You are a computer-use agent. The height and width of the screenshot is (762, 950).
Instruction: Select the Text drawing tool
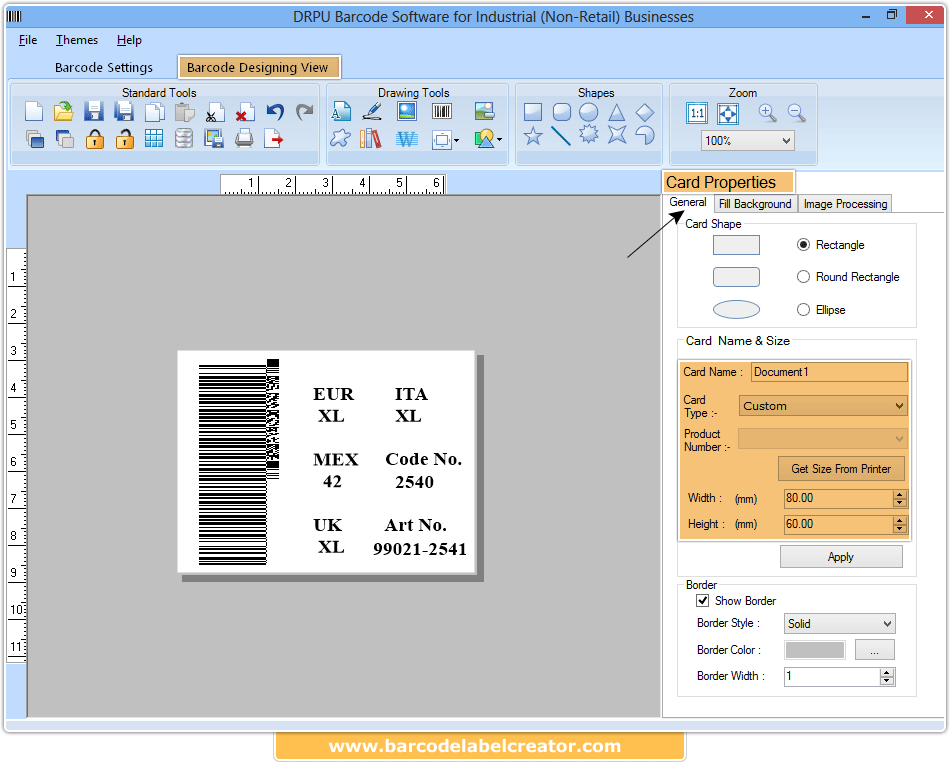(341, 111)
